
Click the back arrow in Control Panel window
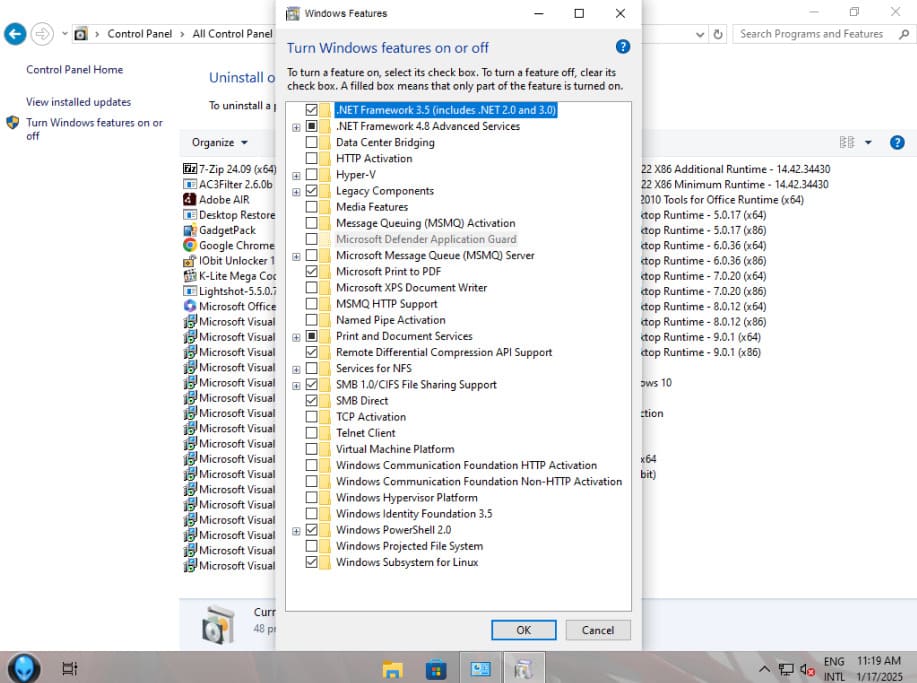pos(15,34)
